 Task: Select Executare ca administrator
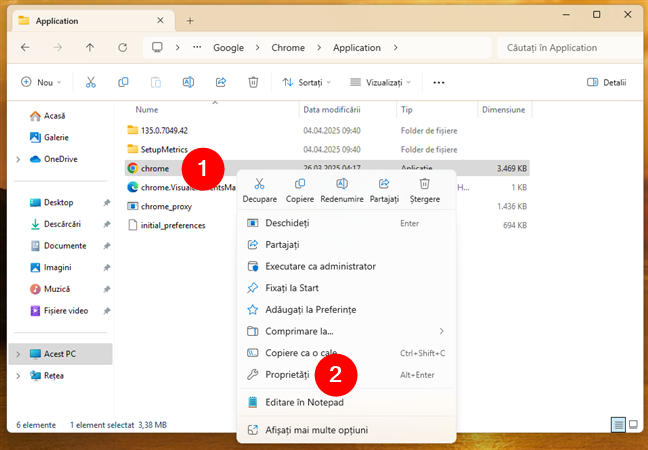(346, 266)
